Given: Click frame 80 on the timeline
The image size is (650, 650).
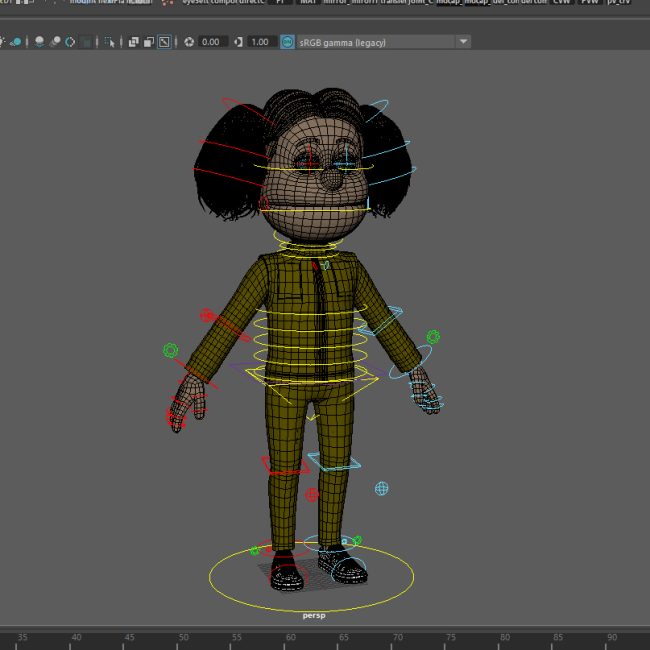Looking at the screenshot, I should click(505, 637).
